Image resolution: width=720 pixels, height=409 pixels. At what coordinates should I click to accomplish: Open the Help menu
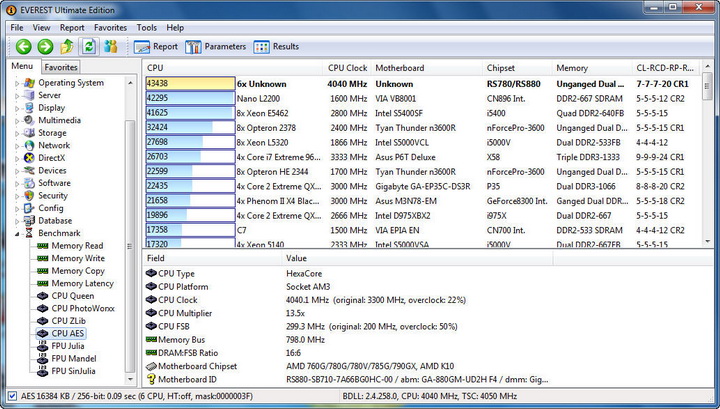pos(175,28)
